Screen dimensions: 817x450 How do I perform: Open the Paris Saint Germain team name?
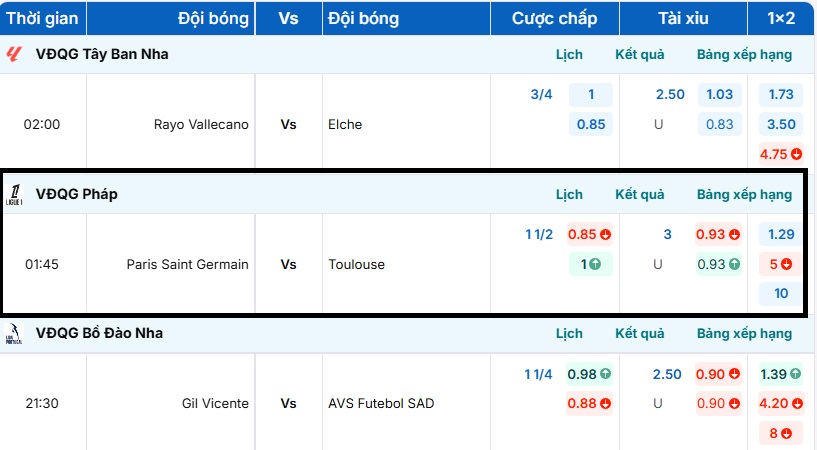click(188, 265)
